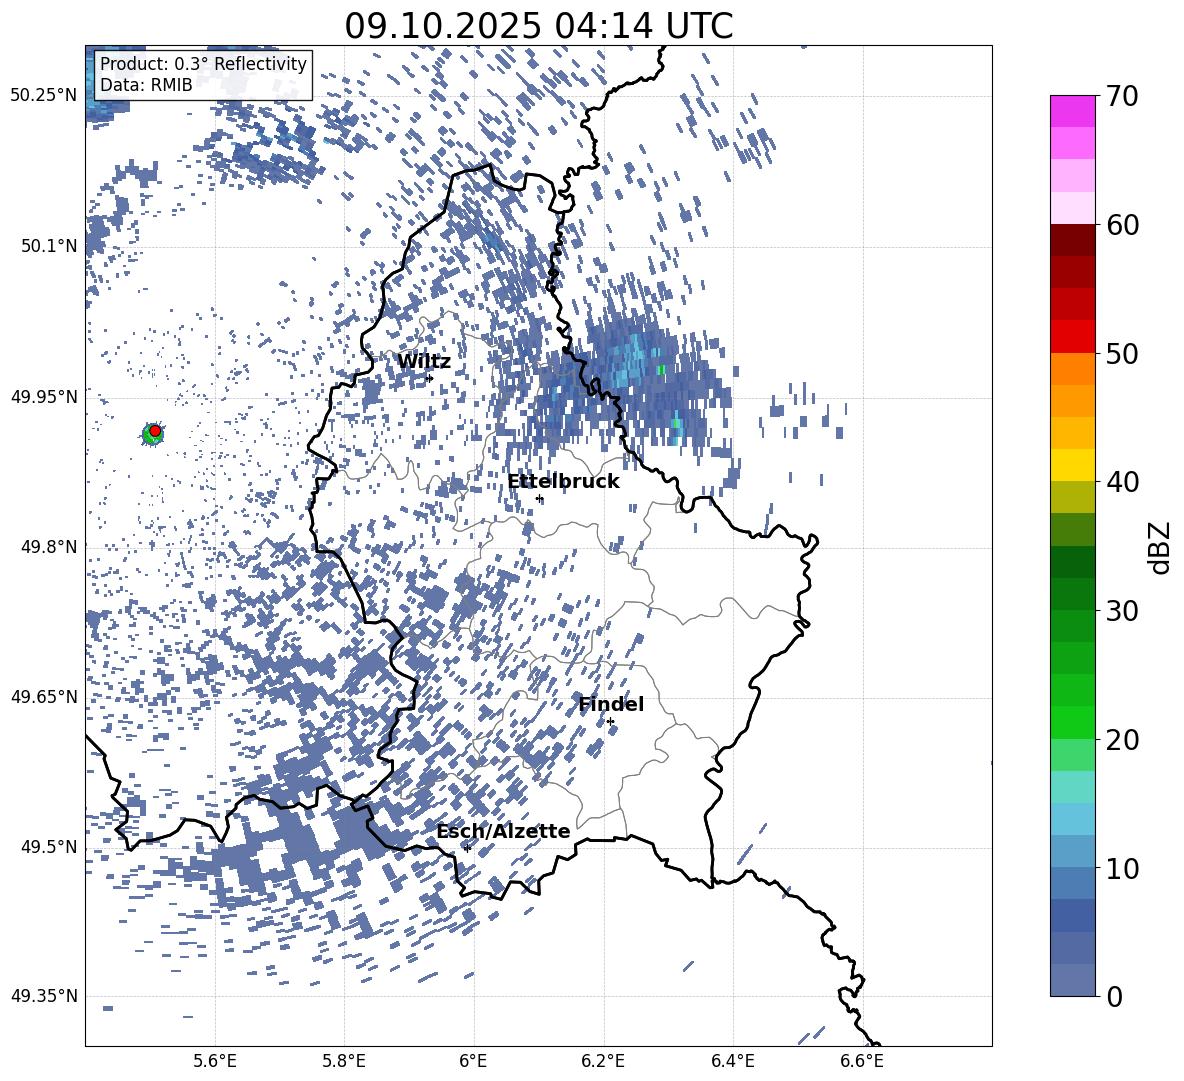
Task: Click the colorbar tick label 70
Action: click(x=1123, y=96)
